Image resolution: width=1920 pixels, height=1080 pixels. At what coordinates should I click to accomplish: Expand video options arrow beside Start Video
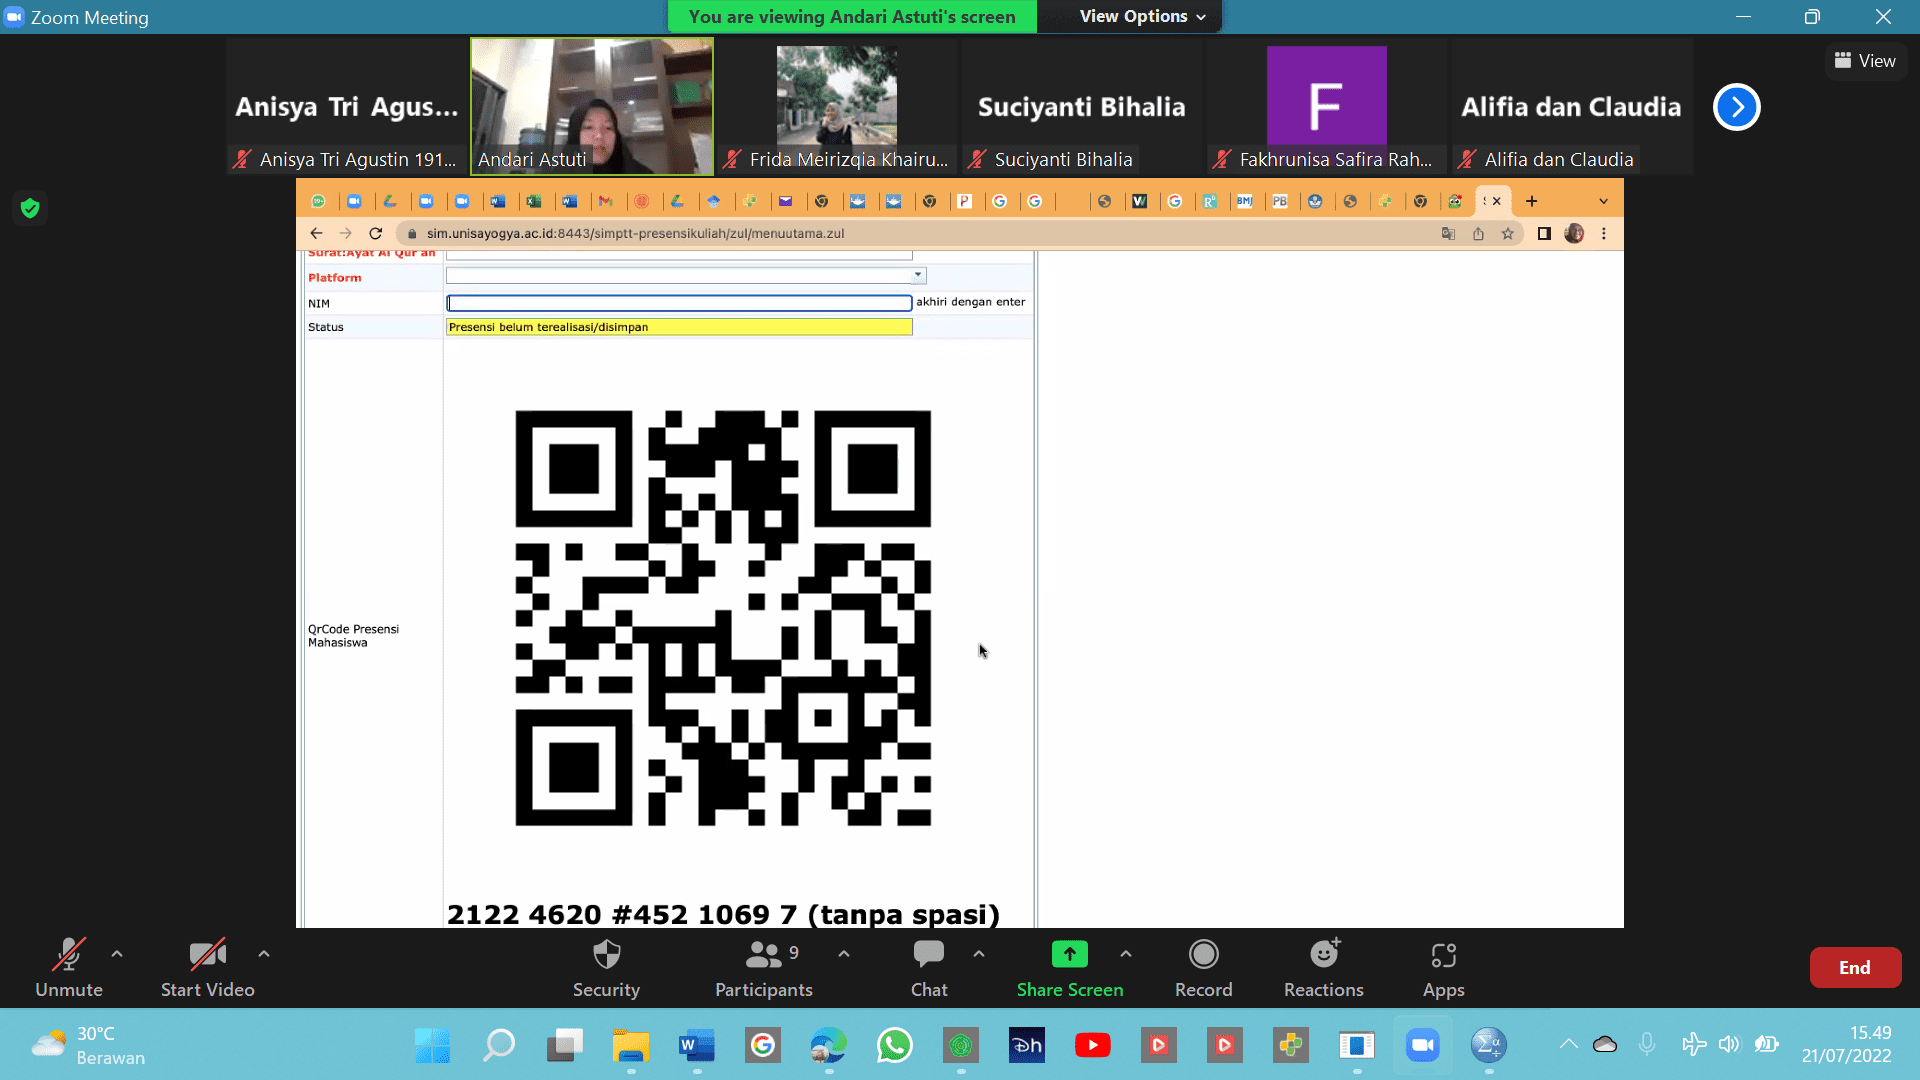[x=264, y=954]
